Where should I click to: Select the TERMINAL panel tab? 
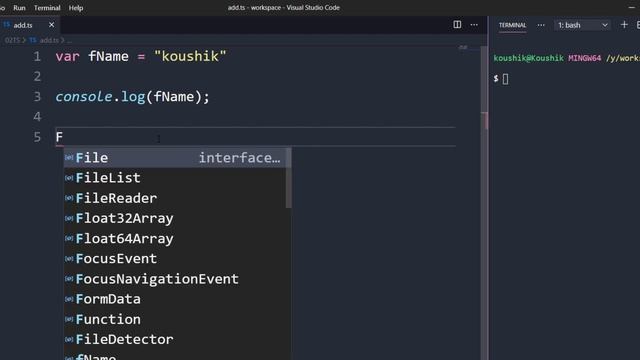pyautogui.click(x=512, y=25)
